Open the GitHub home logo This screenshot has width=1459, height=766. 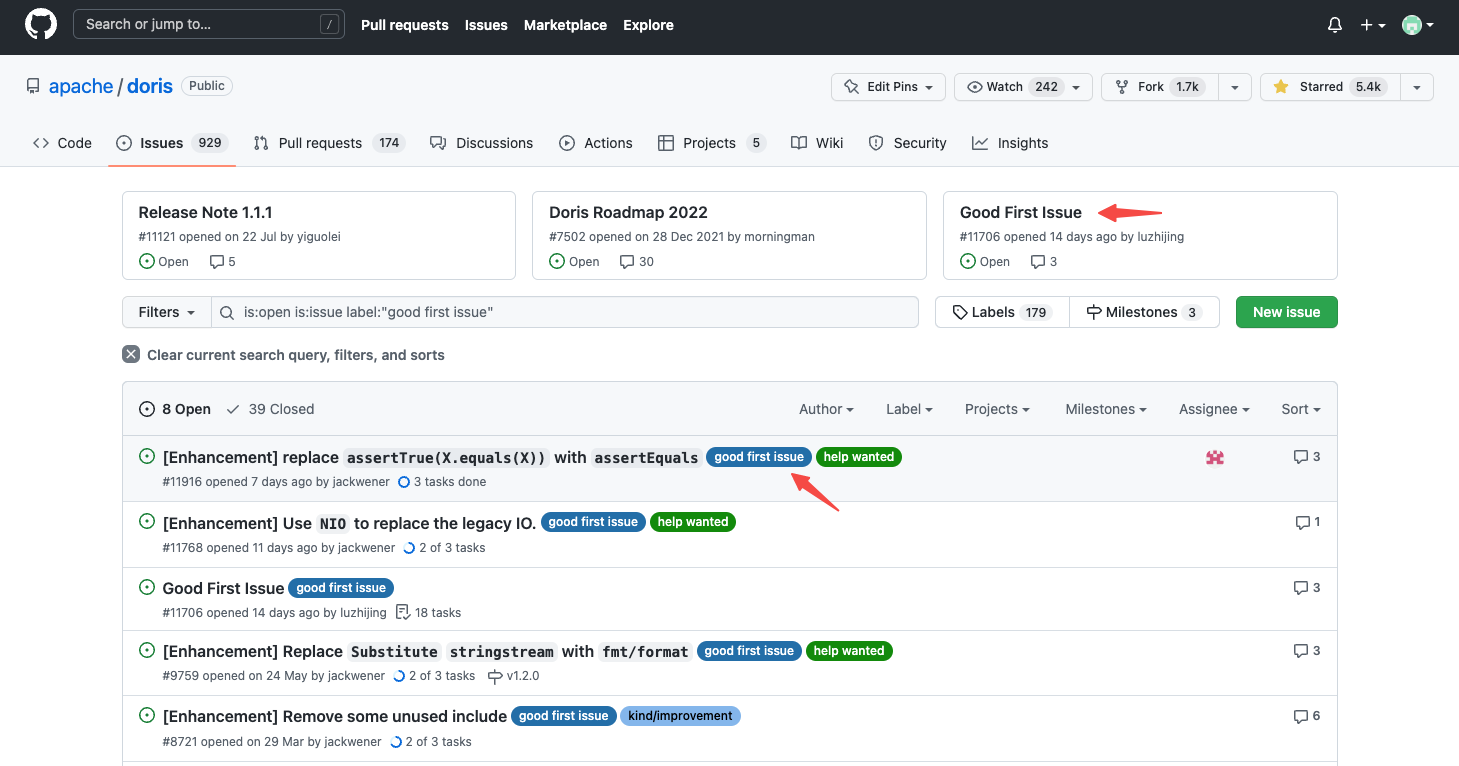pos(41,24)
